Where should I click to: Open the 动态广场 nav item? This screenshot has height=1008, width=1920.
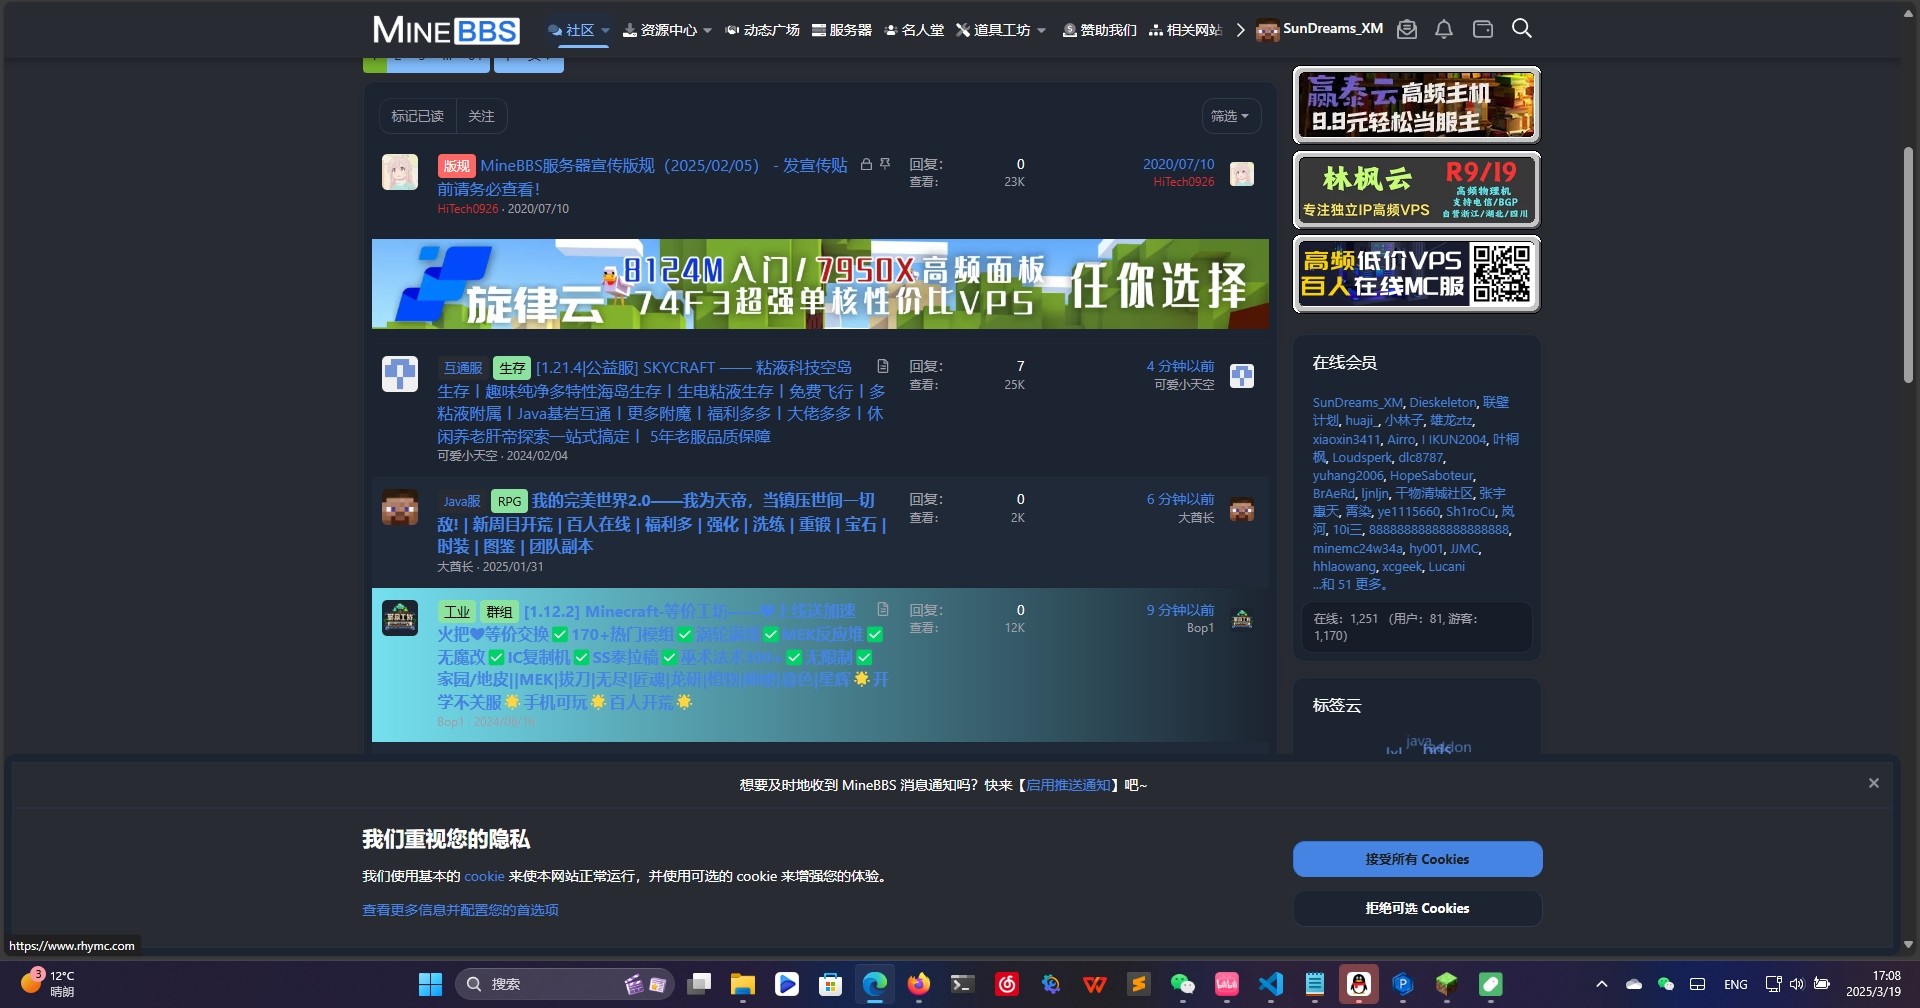tap(762, 30)
